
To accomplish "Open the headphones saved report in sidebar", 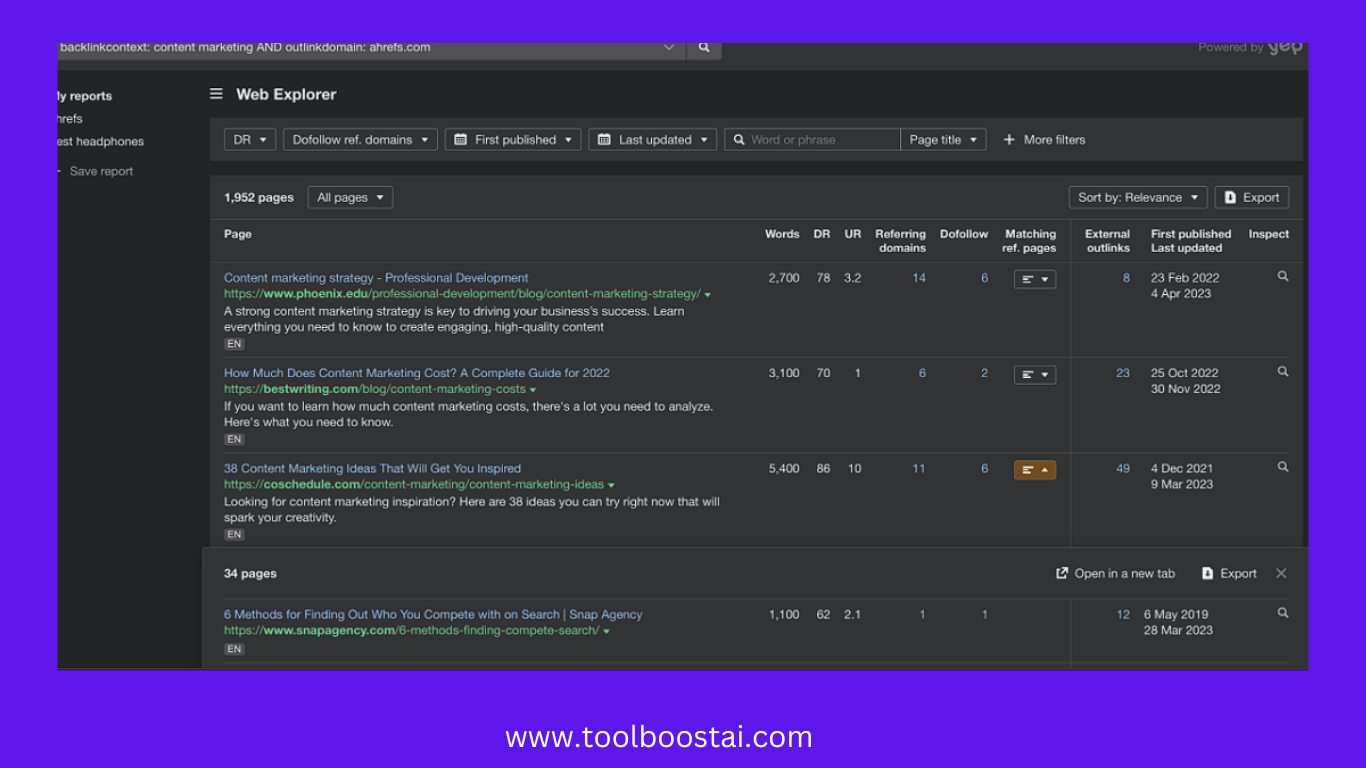I will tap(101, 142).
